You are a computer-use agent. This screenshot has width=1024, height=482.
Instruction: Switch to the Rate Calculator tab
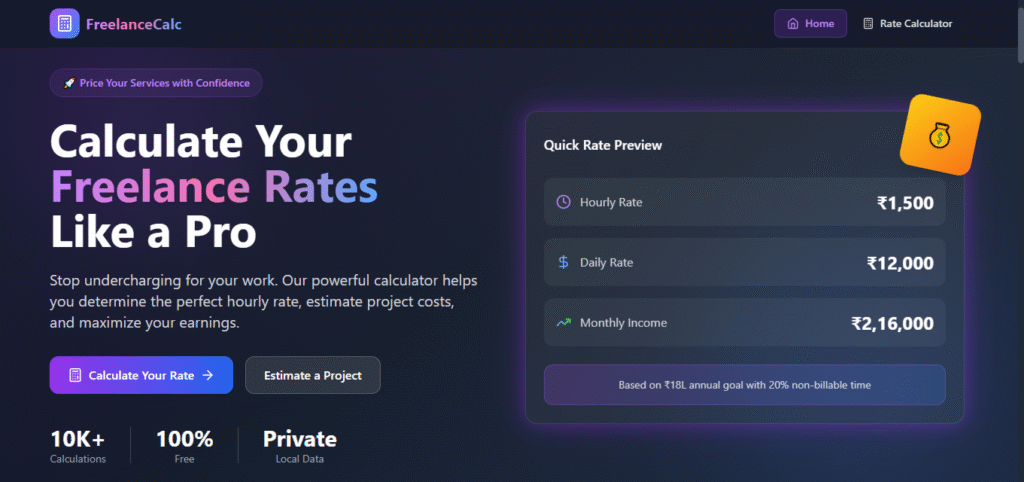click(907, 23)
